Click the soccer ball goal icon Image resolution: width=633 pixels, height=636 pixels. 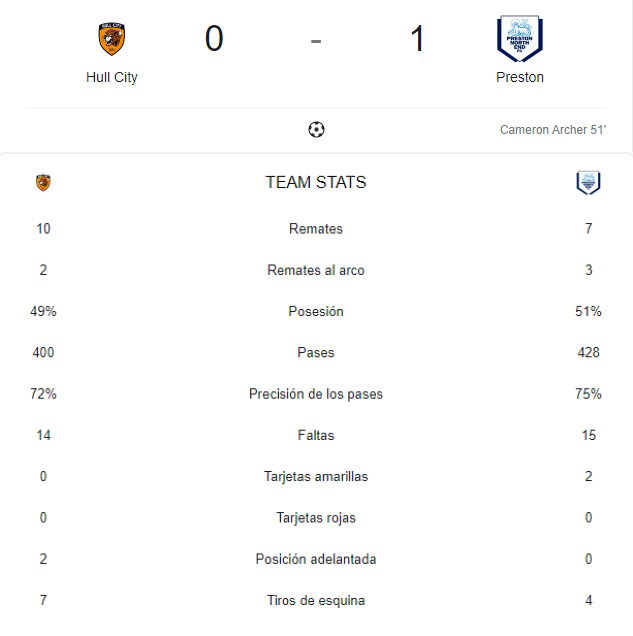tap(316, 130)
